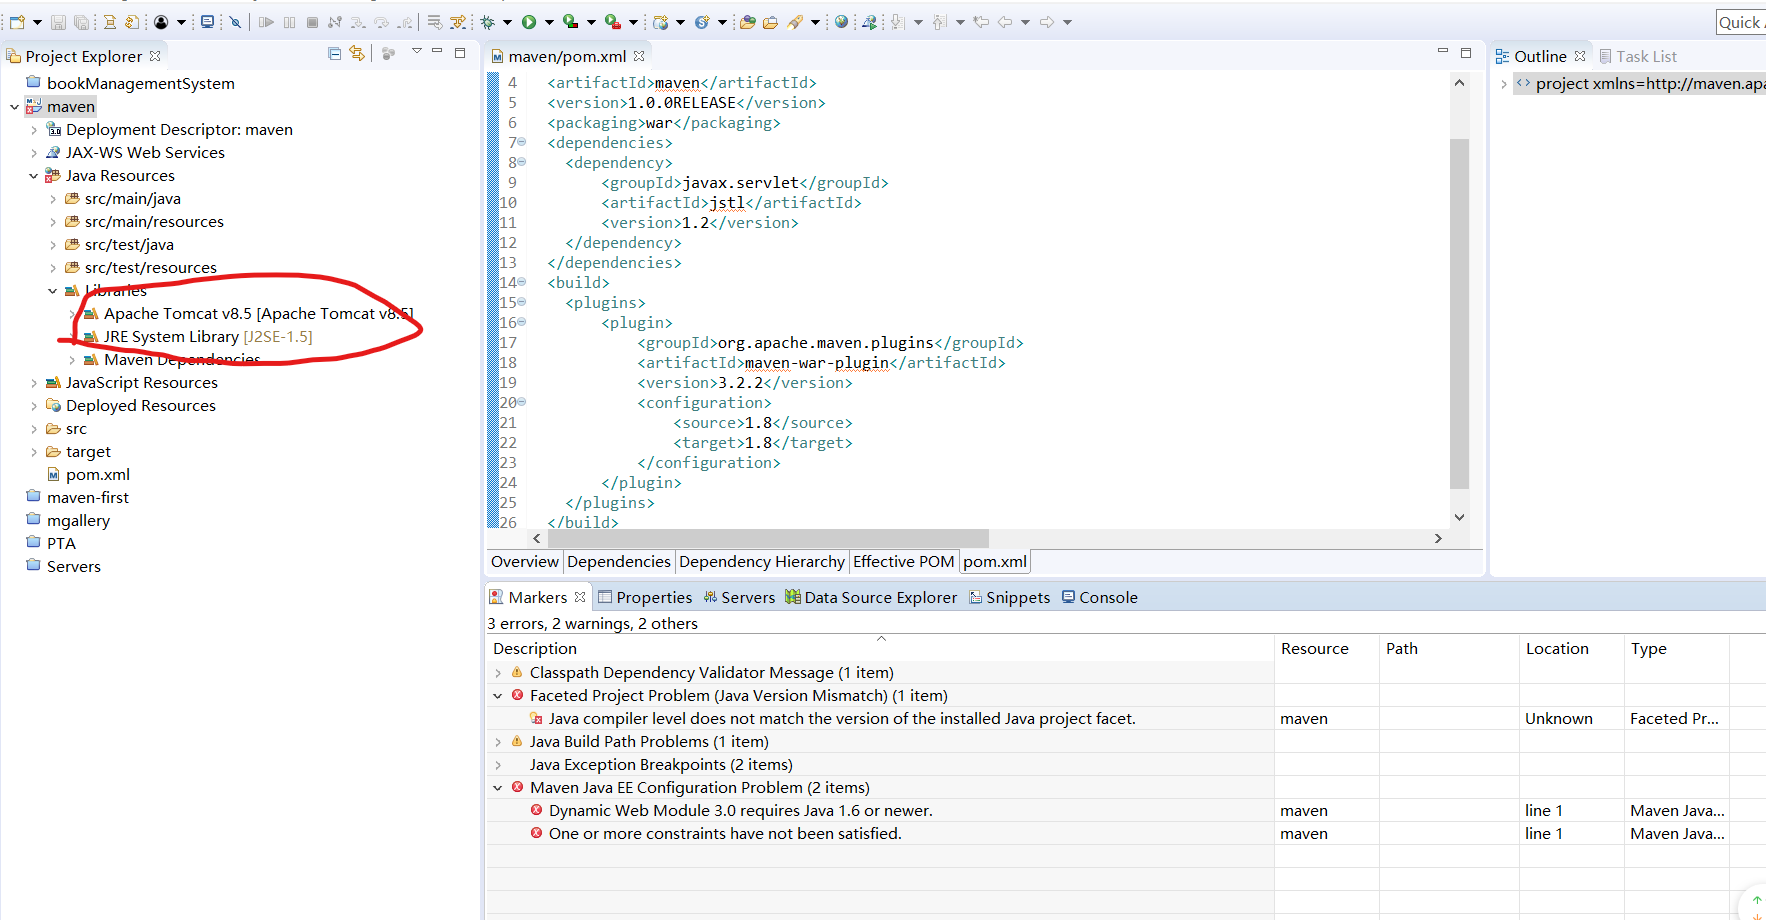
Task: Expand Deployment Descriptor: maven node
Action: point(34,130)
